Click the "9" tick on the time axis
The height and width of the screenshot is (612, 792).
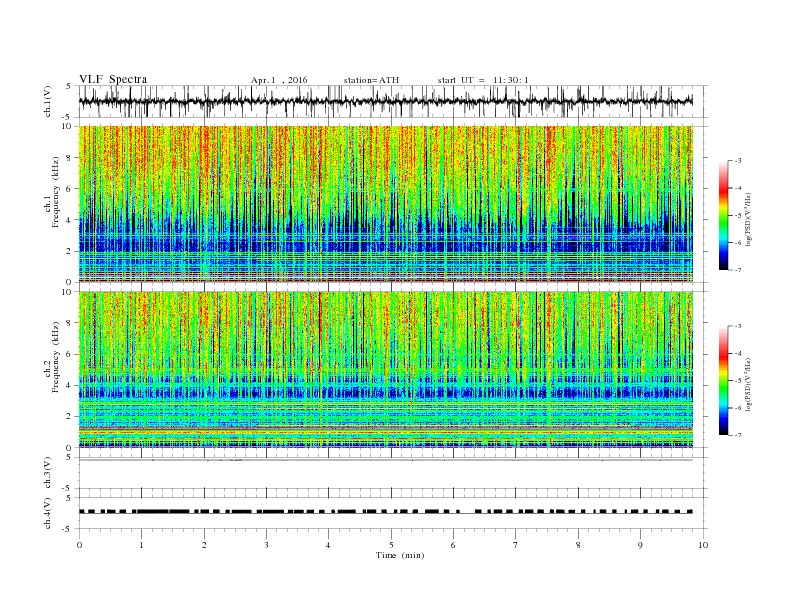pyautogui.click(x=640, y=545)
